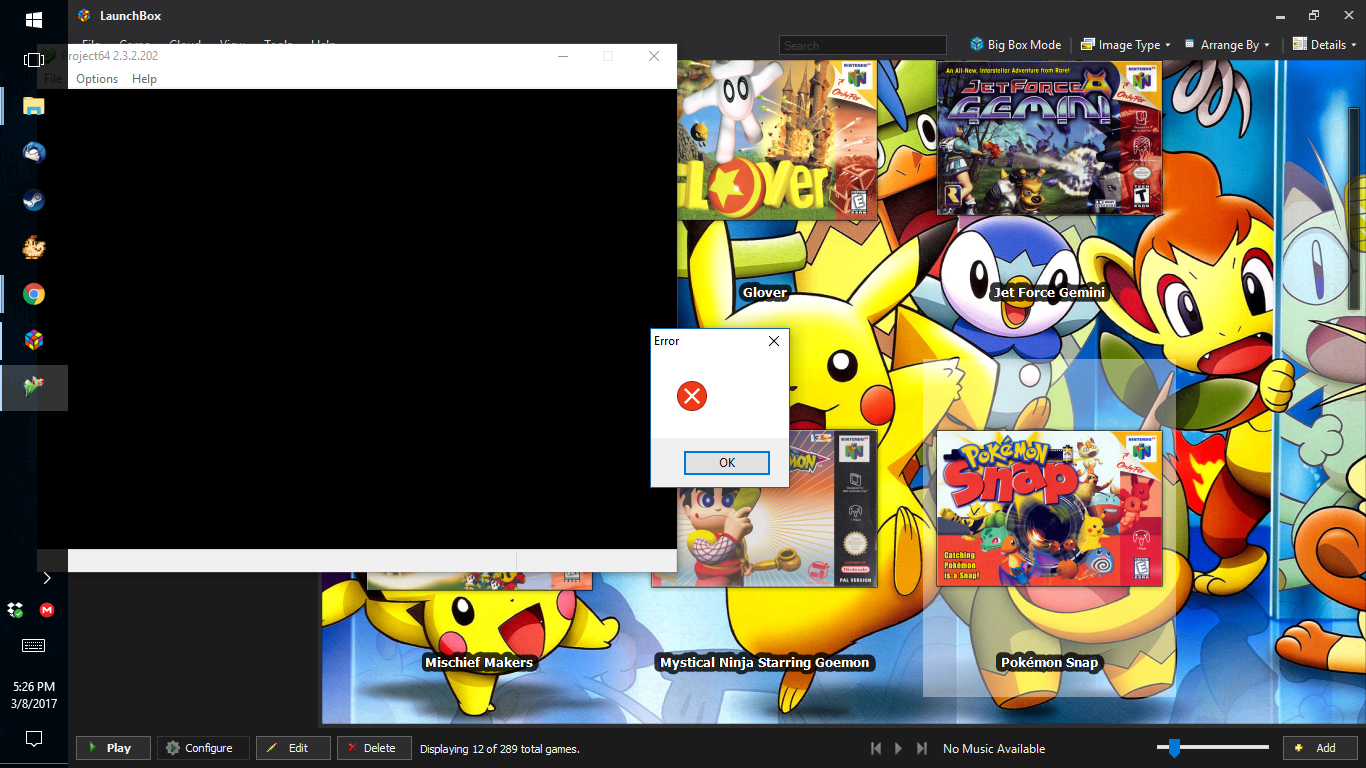Open Help menu in Project64
1366x768 pixels.
tap(144, 79)
